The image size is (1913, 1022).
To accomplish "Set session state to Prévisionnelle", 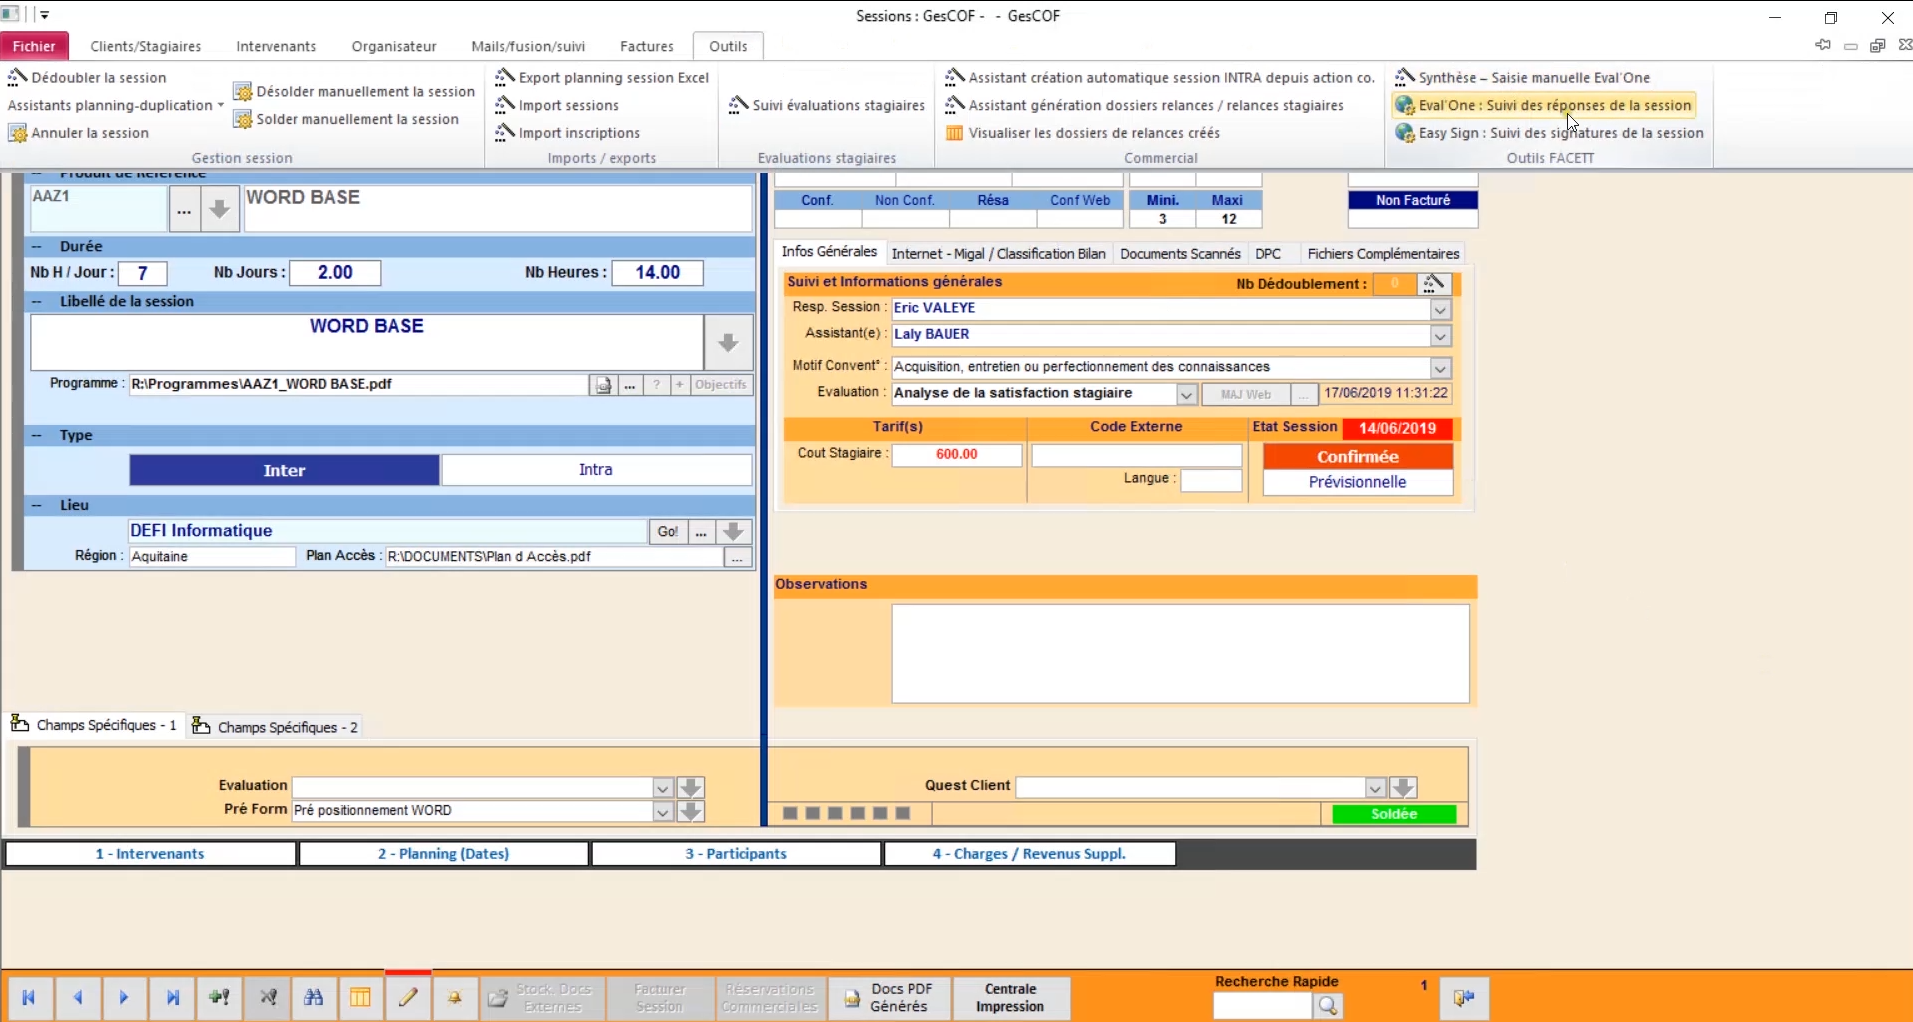I will (1357, 482).
